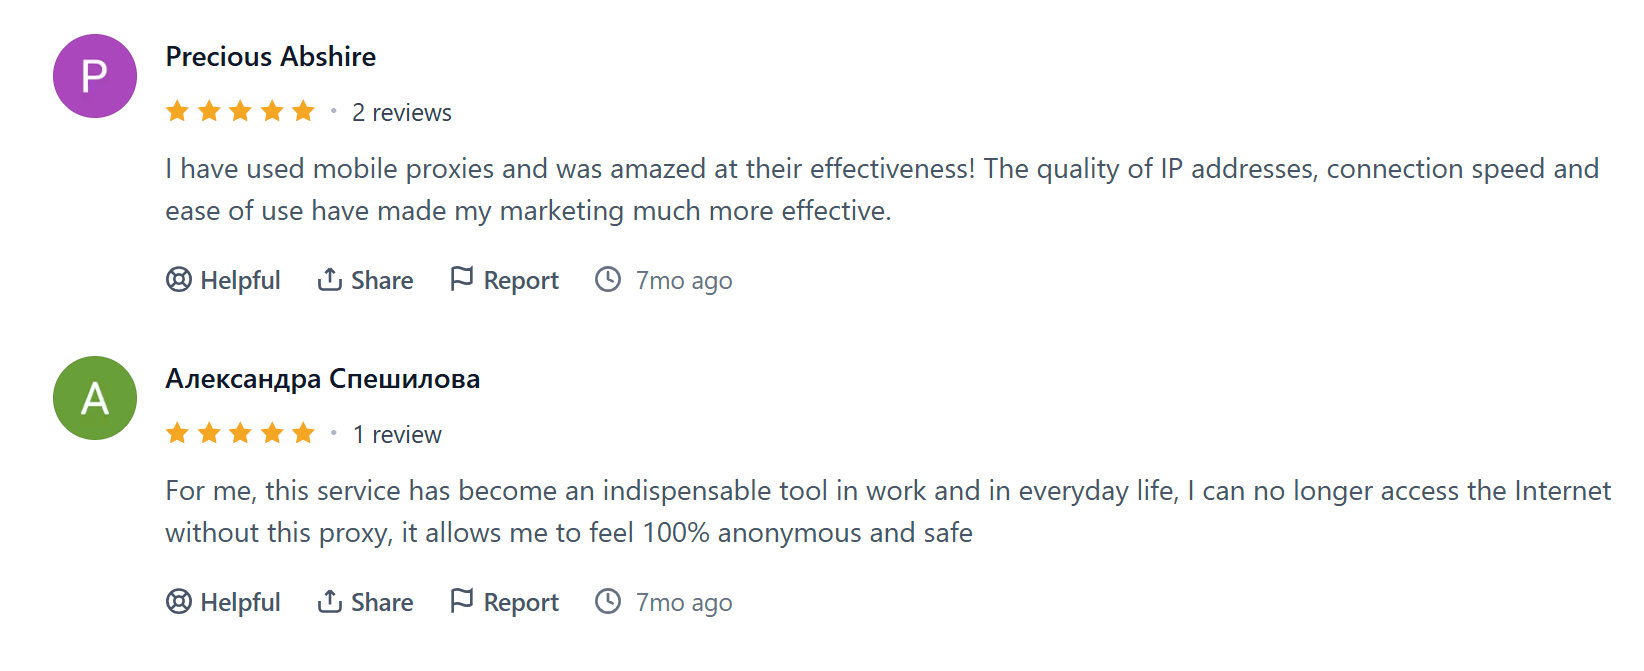Open Александра Спешилова's profile name
This screenshot has height=671, width=1644.
323,379
